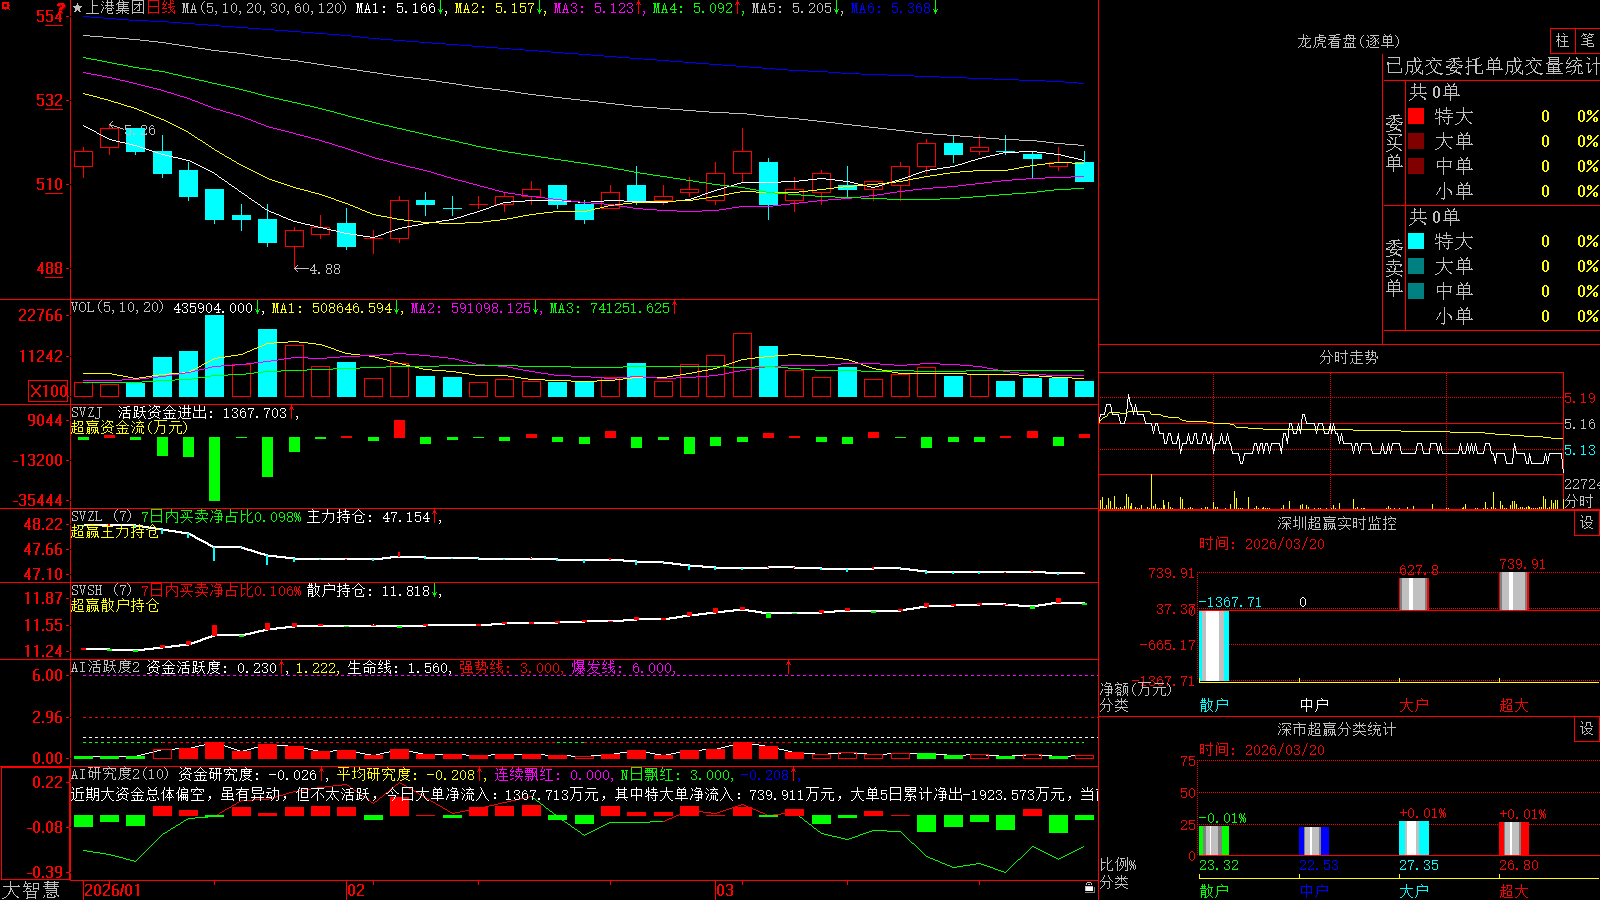Click the 委卖单 section label
1600x900 pixels.
[1394, 268]
